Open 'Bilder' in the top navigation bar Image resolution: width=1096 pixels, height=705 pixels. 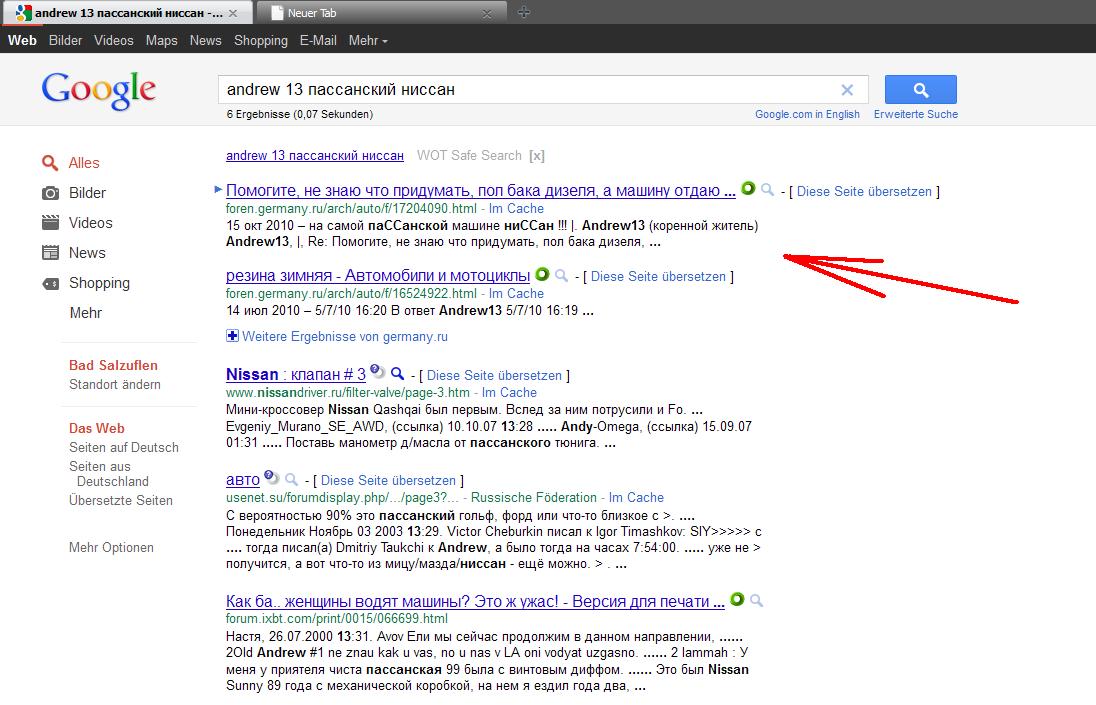(x=65, y=41)
